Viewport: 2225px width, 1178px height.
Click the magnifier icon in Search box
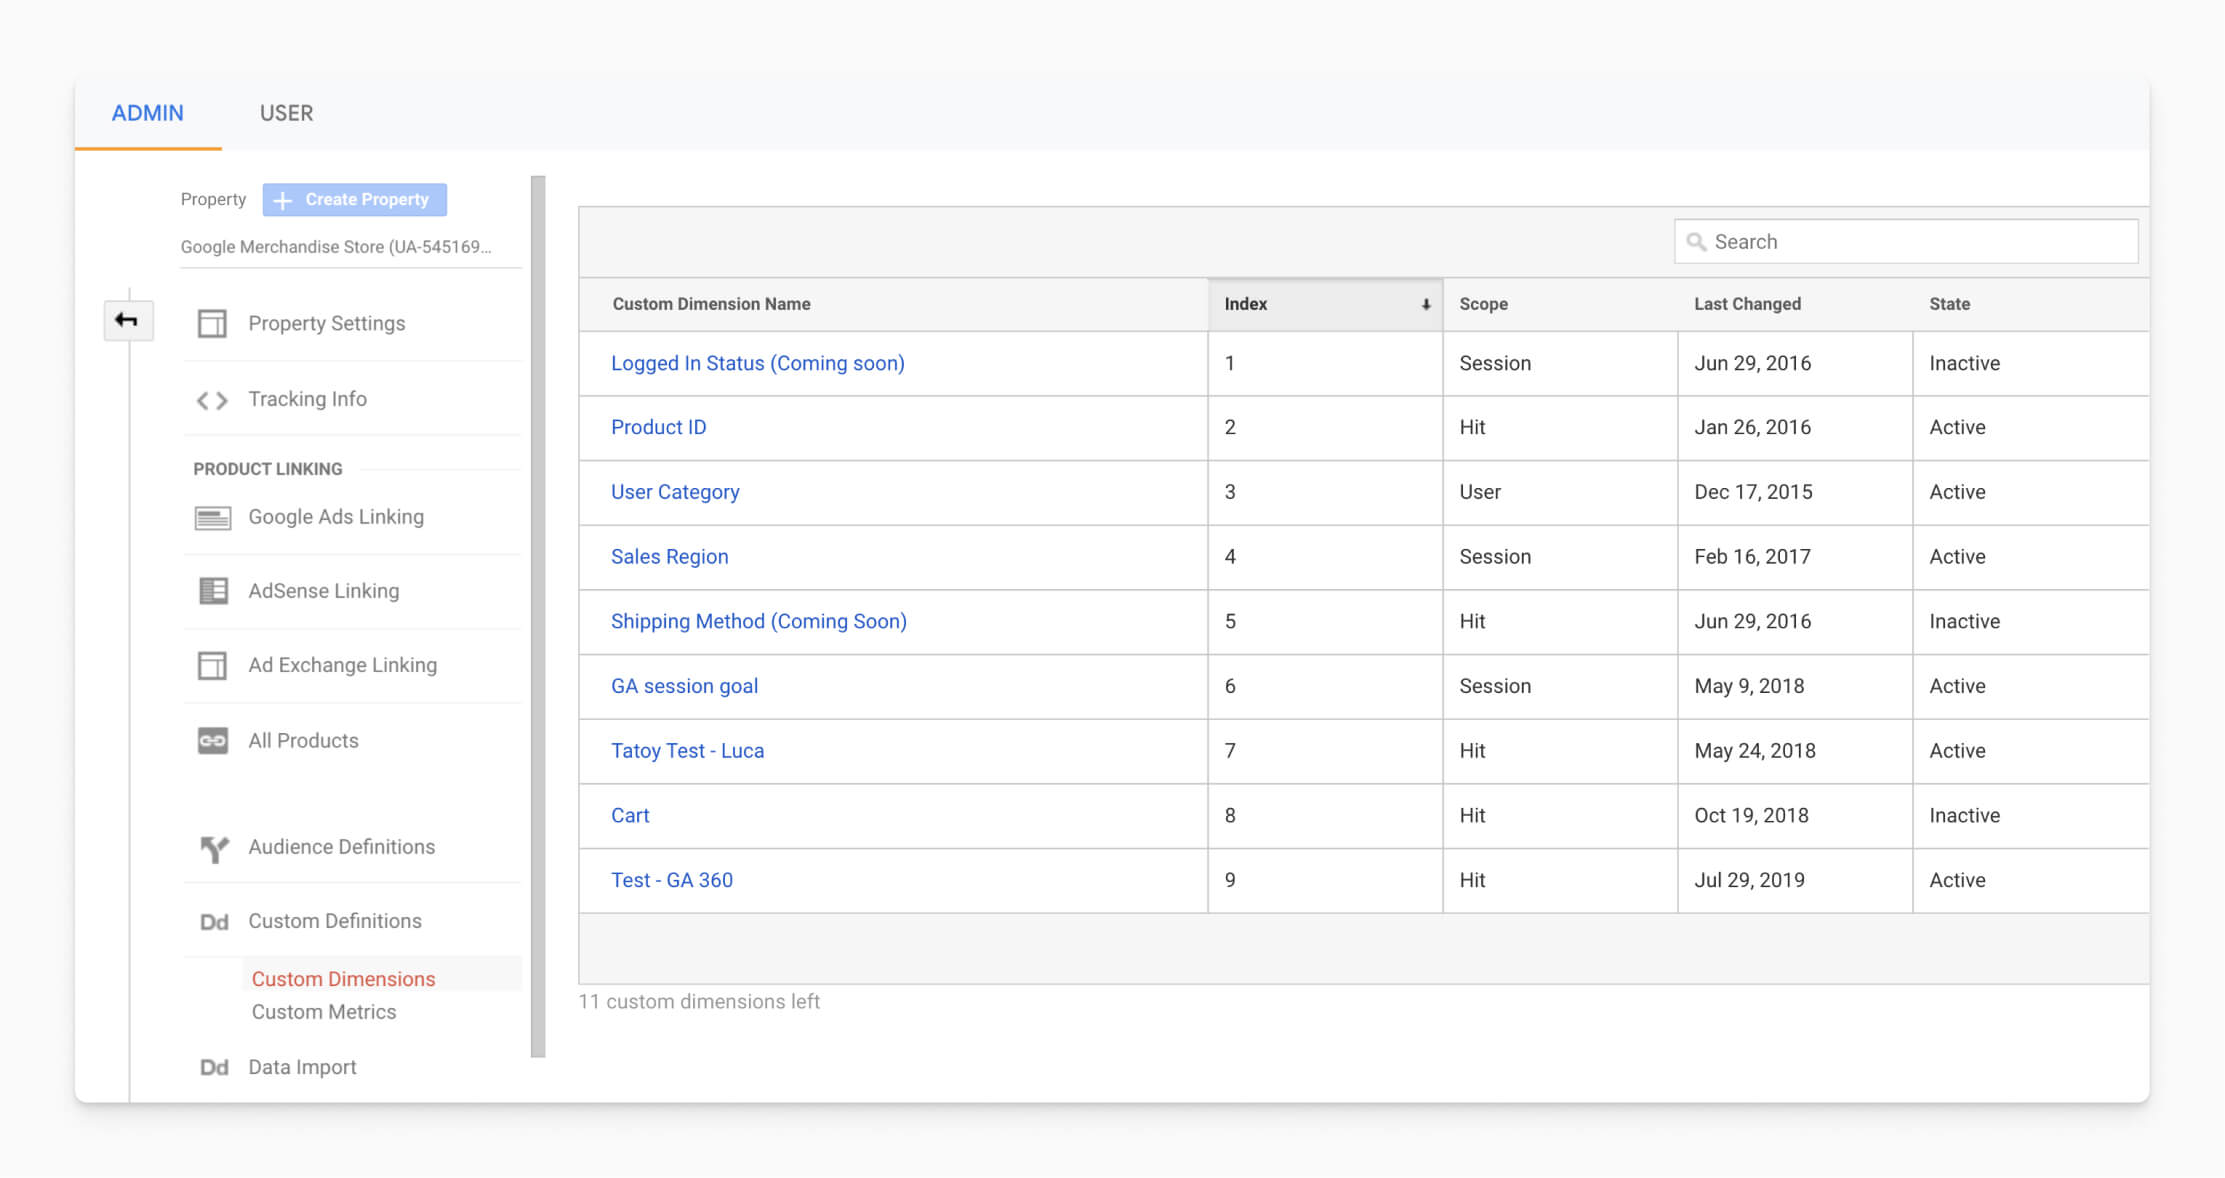pos(1695,242)
